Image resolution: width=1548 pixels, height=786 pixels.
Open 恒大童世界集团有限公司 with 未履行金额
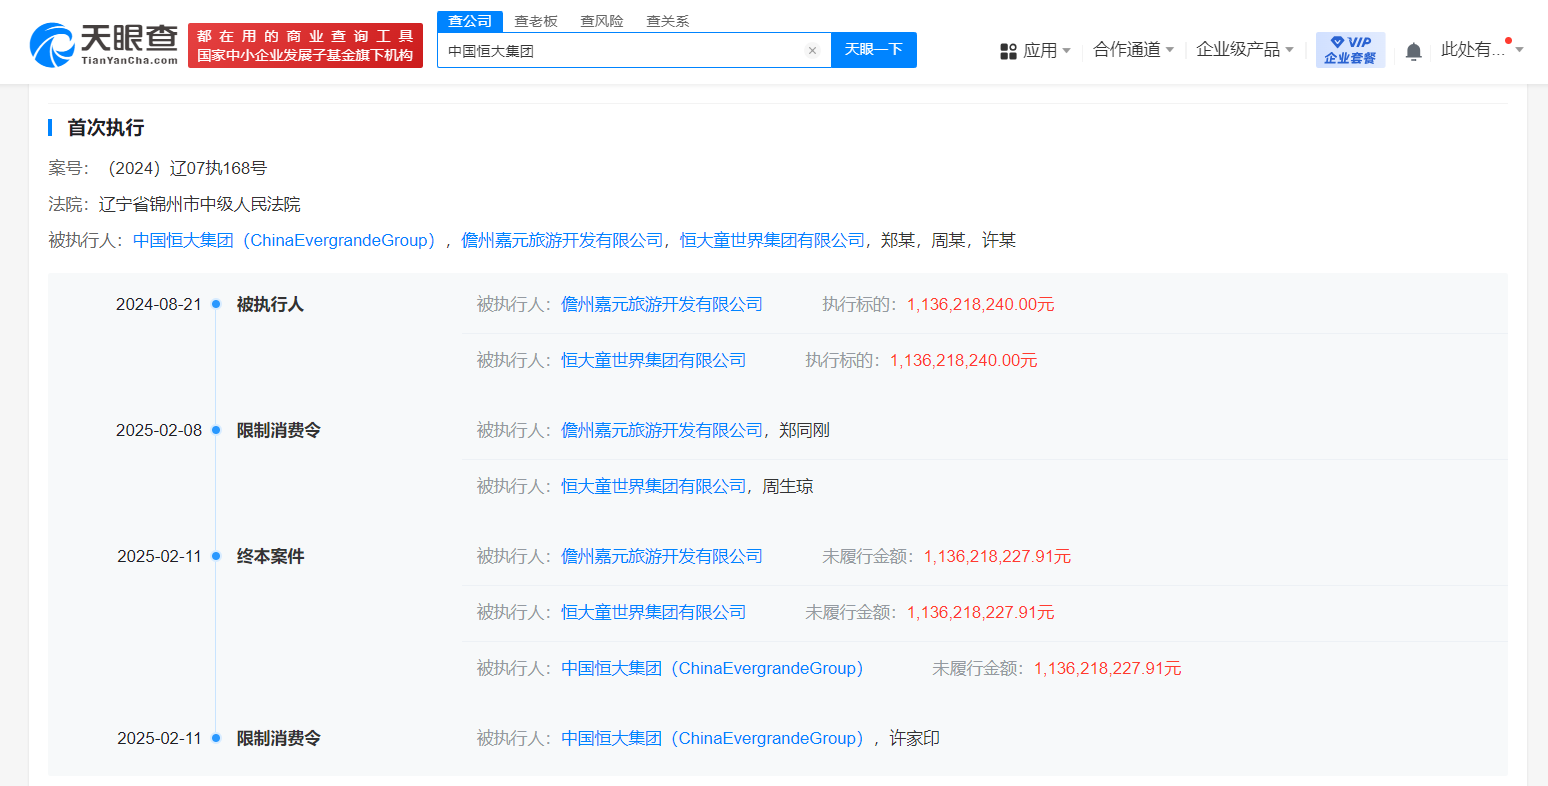tap(653, 612)
